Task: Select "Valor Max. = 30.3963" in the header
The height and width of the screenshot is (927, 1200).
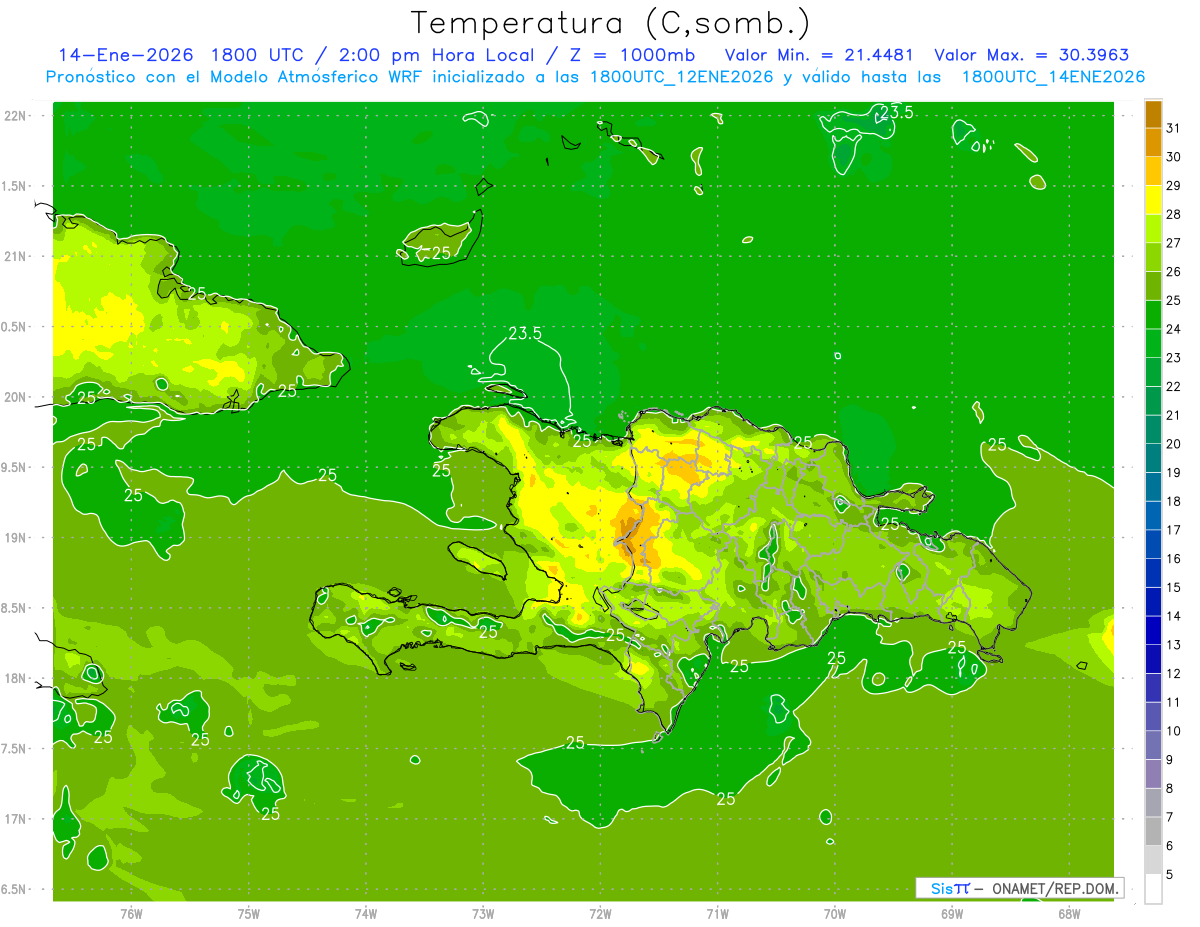Action: pos(1031,55)
